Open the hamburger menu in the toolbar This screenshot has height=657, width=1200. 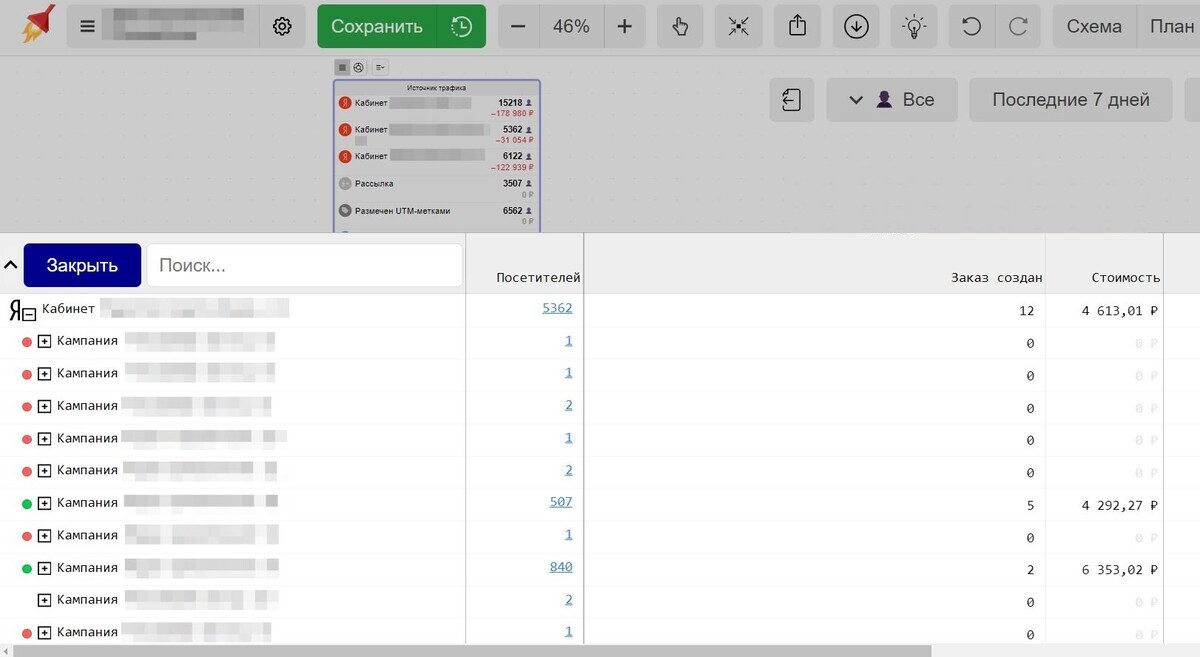[x=87, y=26]
